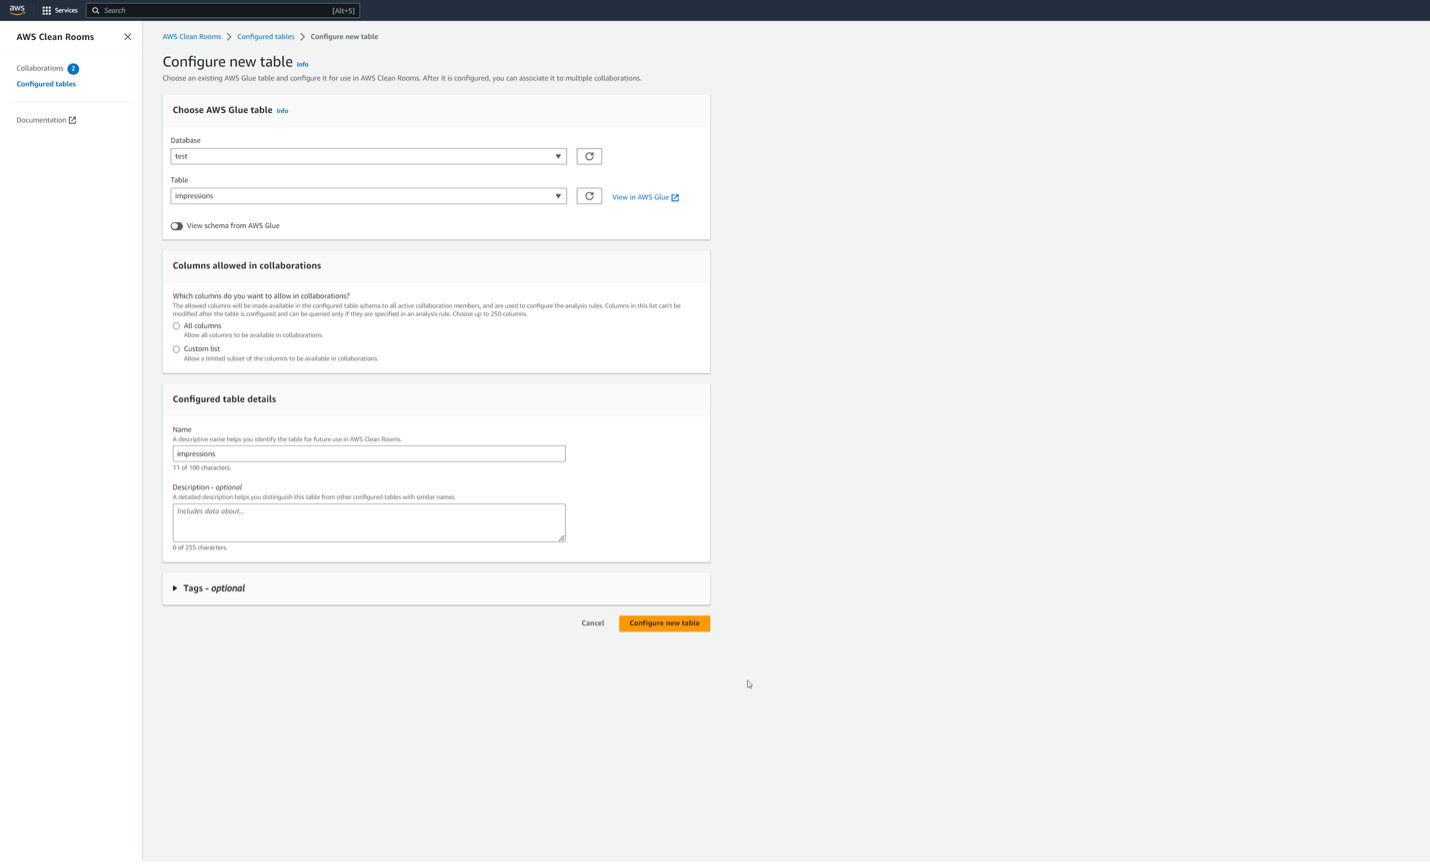This screenshot has height=864, width=1430.
Task: Click the Services label in top bar
Action: [66, 10]
